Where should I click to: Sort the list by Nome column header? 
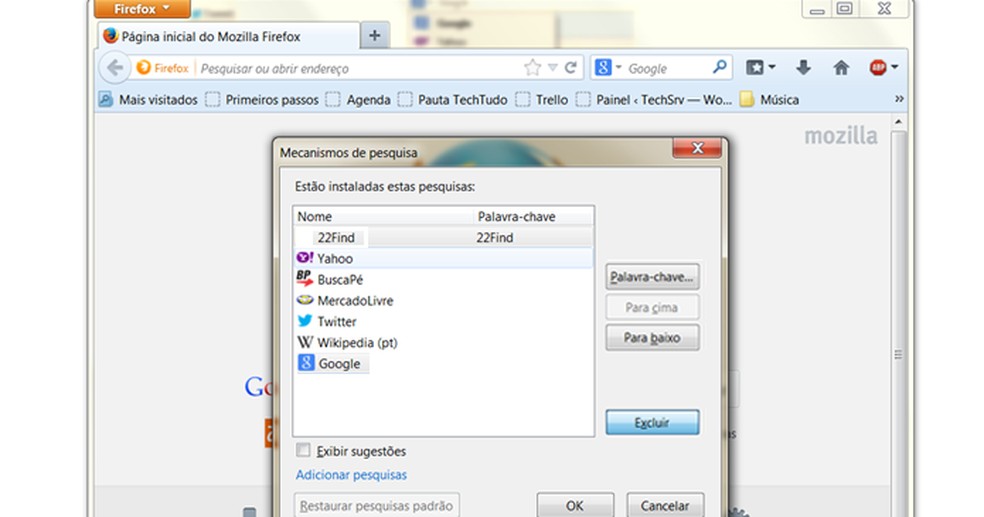383,216
